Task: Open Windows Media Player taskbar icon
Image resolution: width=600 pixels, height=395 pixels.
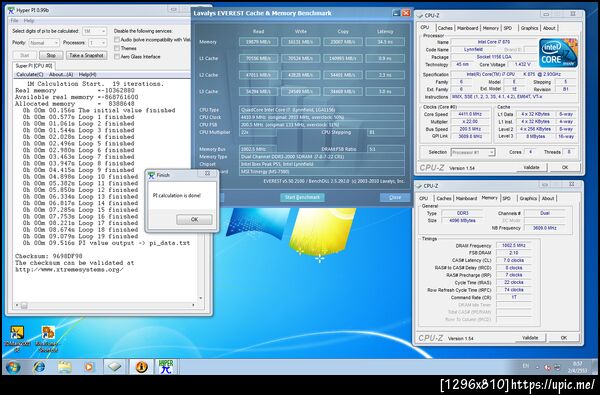Action: pos(89,367)
